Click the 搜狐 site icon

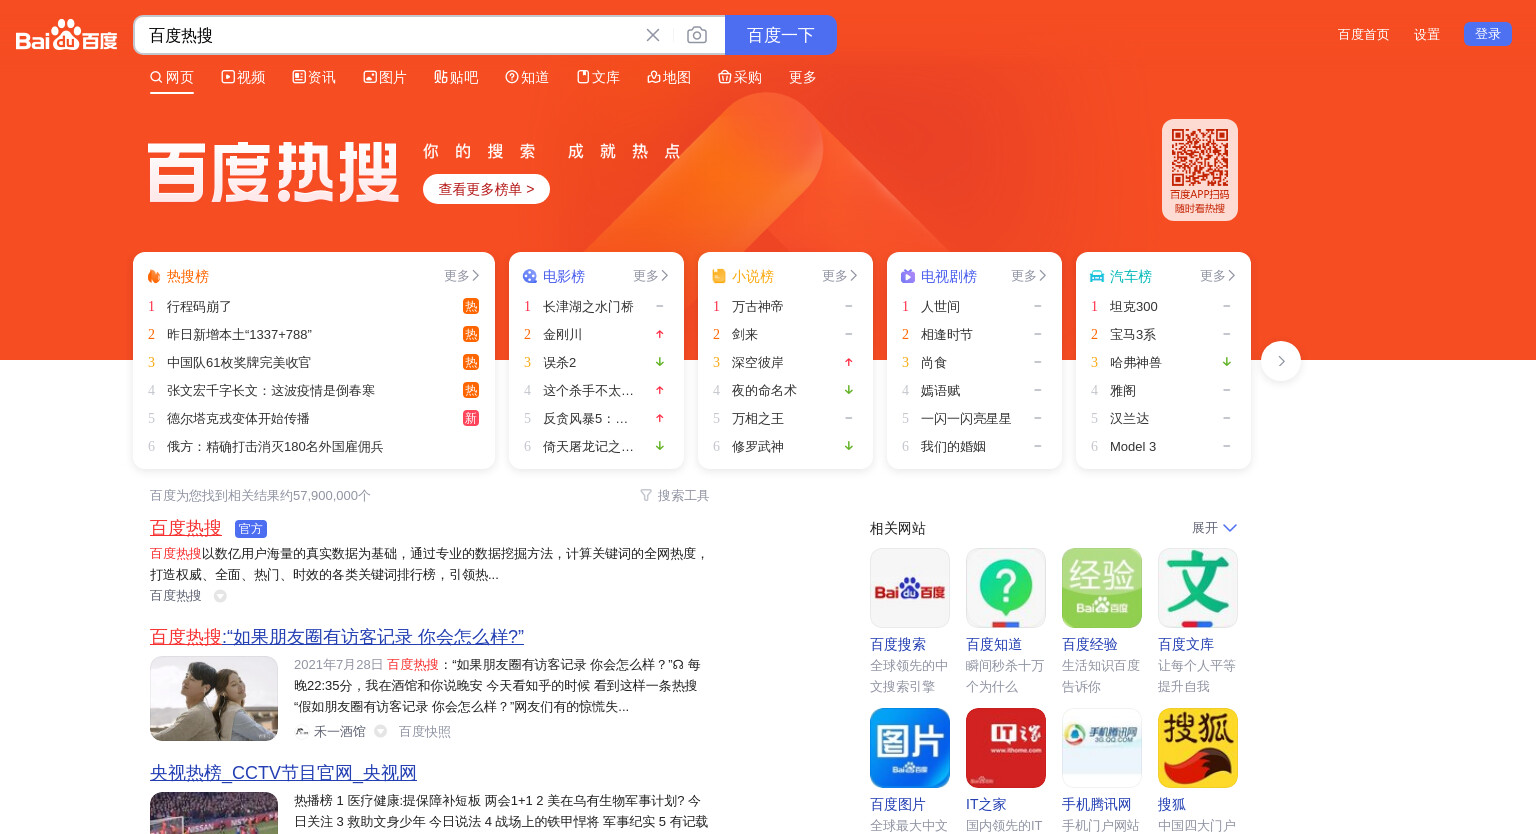[x=1198, y=748]
